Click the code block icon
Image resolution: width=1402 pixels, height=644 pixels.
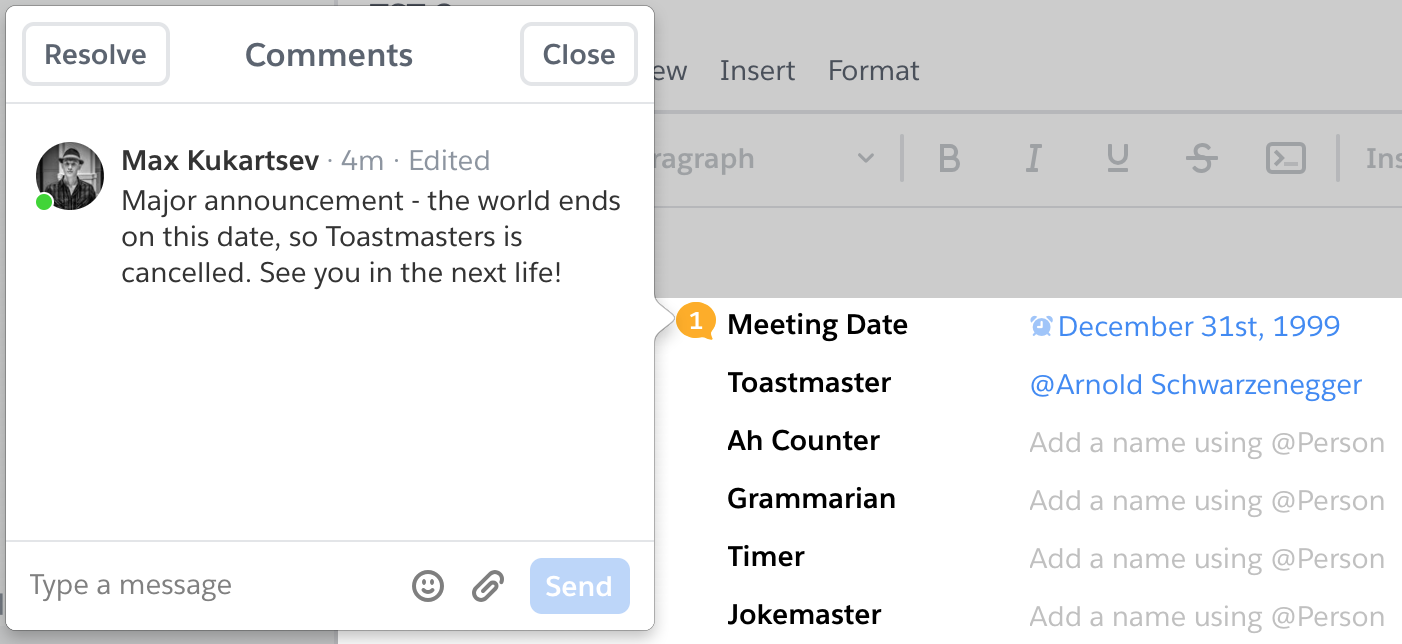coord(1286,159)
